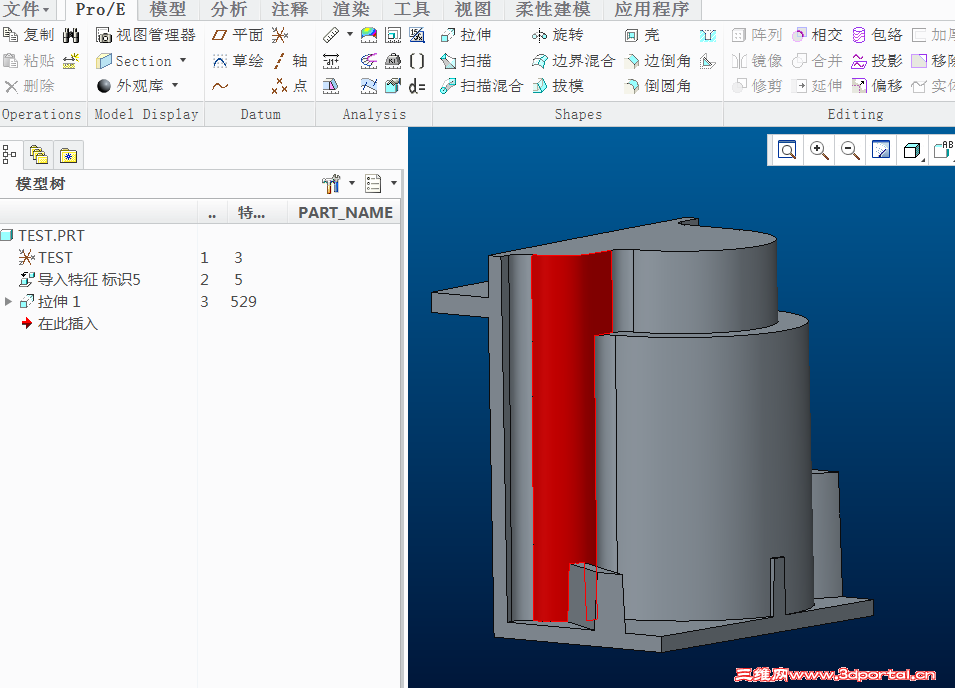
Task: Select the 修剪 trim tool
Action: click(x=757, y=86)
